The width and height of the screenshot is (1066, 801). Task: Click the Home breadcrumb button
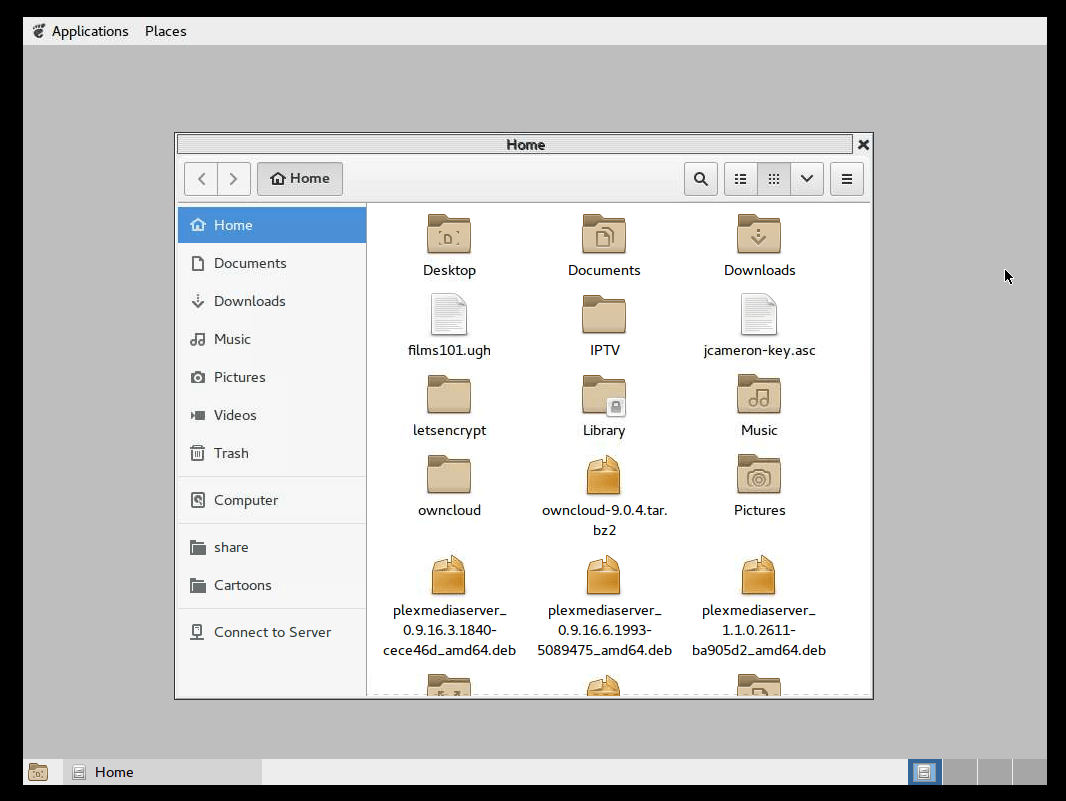coord(300,178)
